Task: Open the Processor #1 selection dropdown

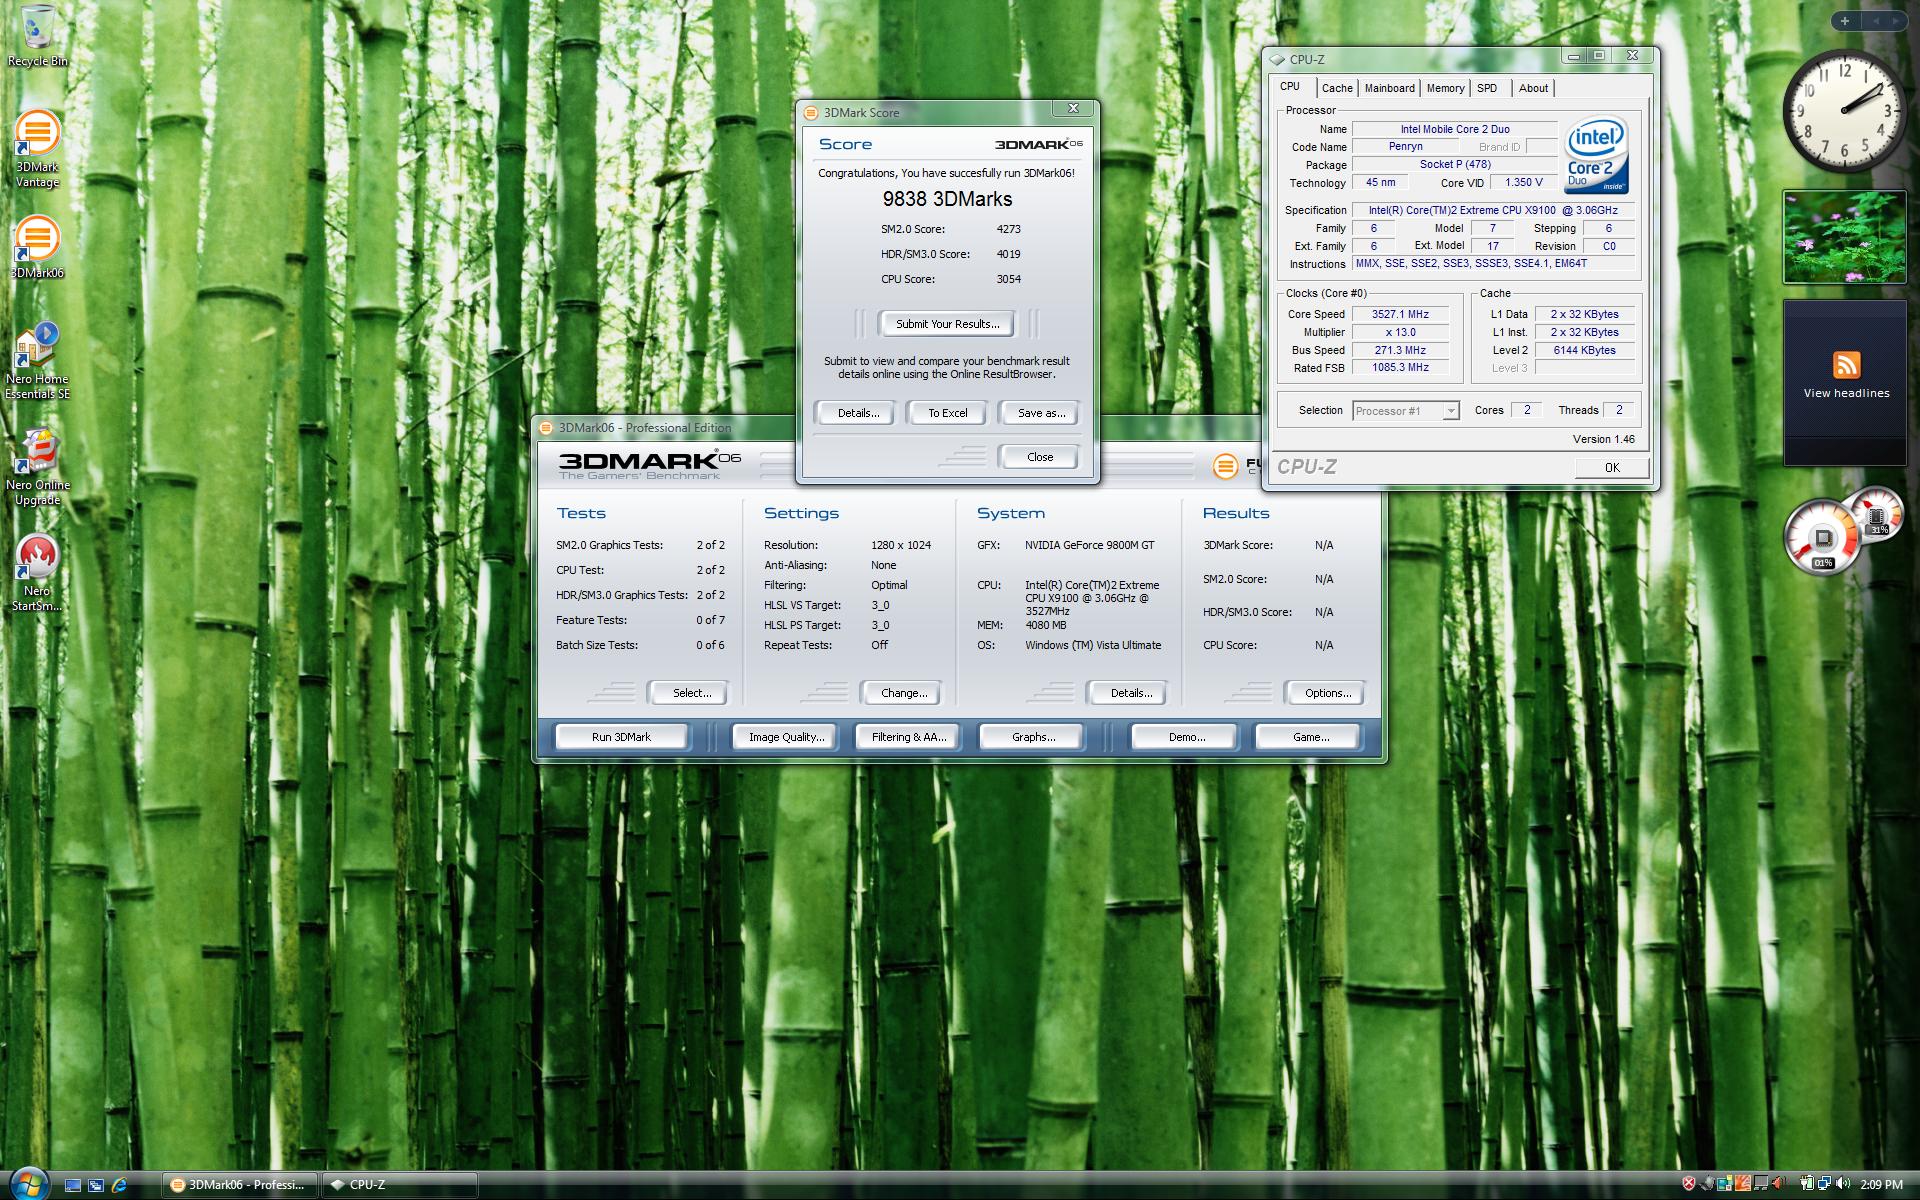Action: tap(1405, 411)
